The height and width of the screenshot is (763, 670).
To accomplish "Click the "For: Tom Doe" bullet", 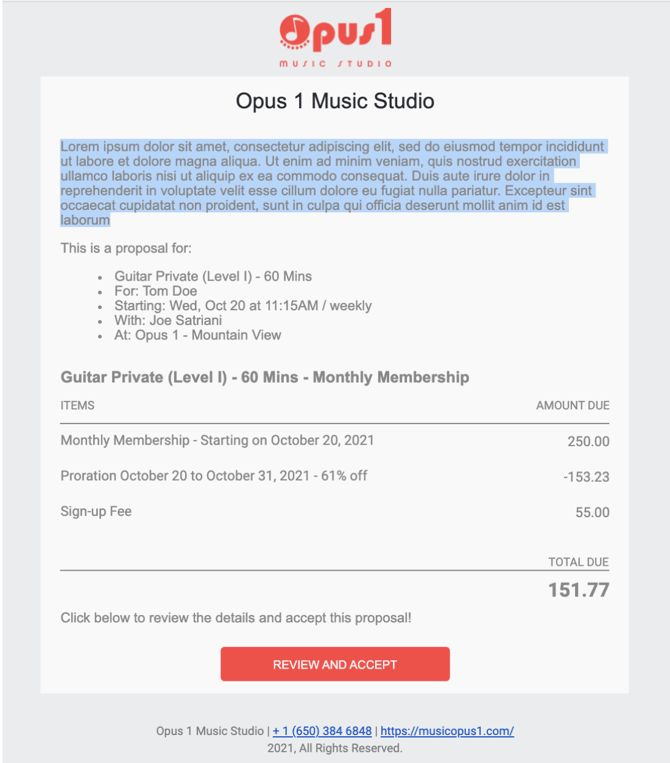I will point(155,291).
